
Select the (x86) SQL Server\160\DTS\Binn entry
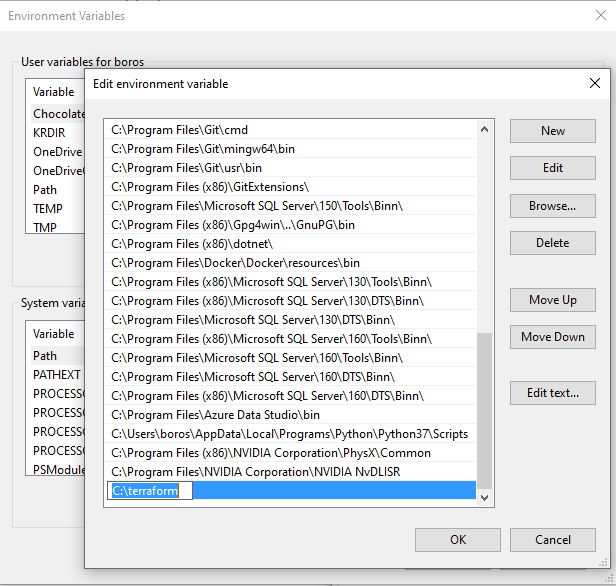(x=290, y=396)
